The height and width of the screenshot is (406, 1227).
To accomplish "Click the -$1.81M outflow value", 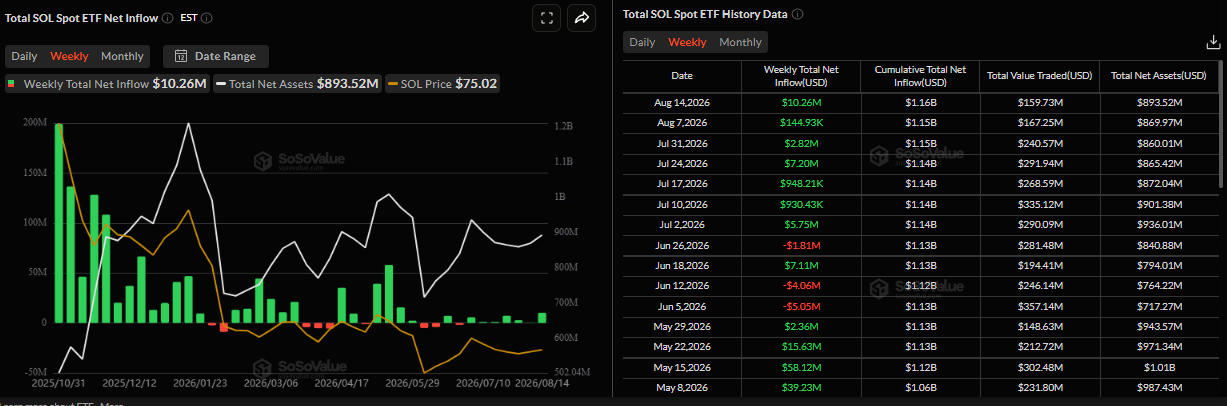I will coord(800,245).
